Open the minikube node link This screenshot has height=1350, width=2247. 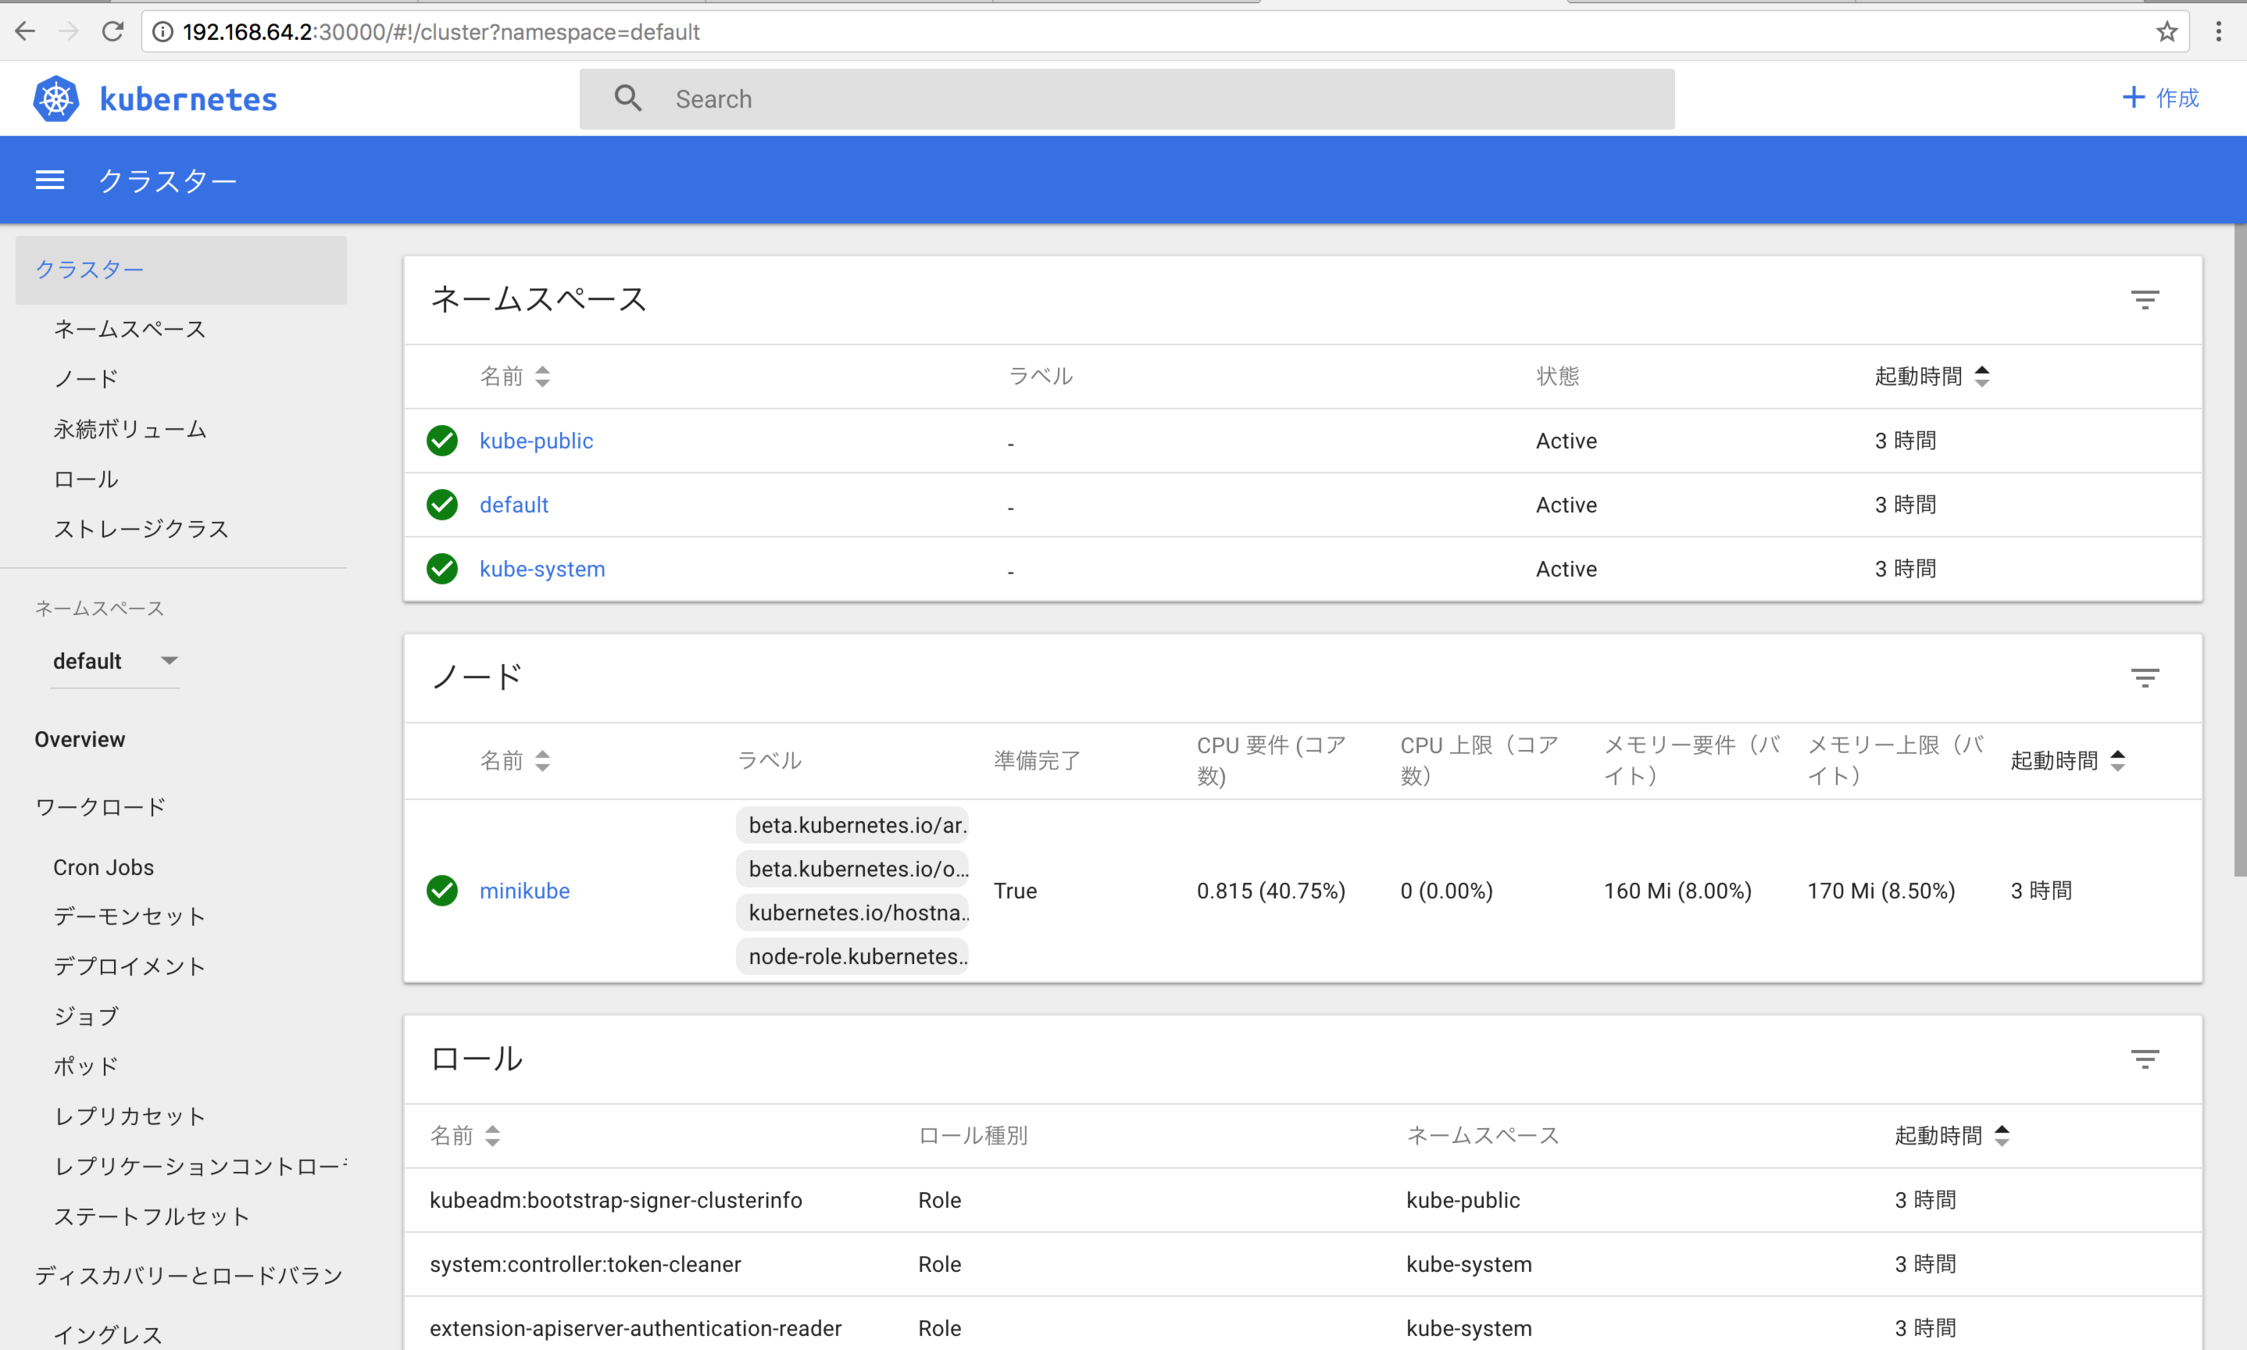[x=524, y=891]
